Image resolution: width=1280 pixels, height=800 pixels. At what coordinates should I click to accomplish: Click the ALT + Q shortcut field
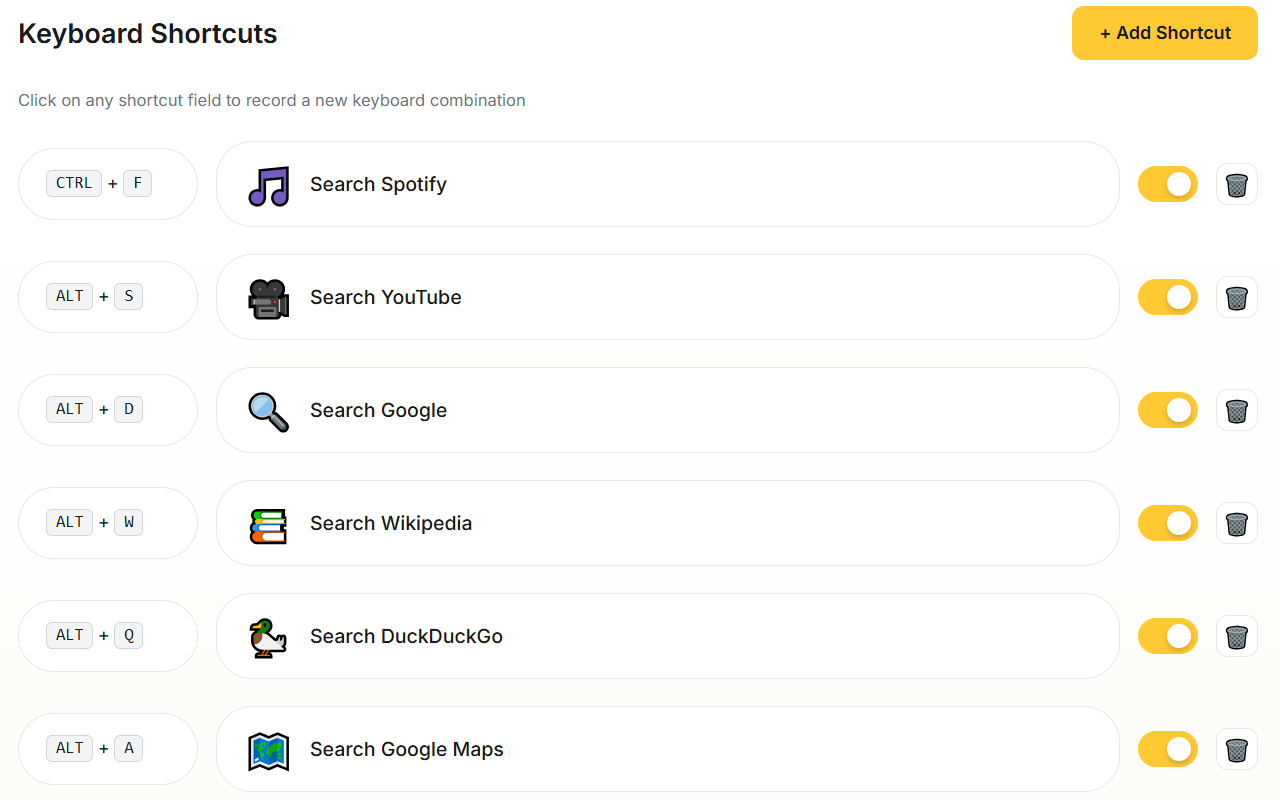click(108, 636)
